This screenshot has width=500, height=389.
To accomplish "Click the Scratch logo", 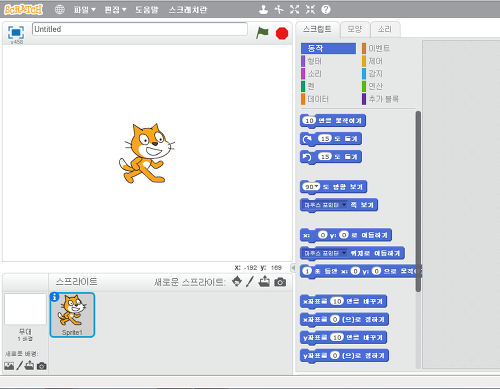I will tap(23, 9).
